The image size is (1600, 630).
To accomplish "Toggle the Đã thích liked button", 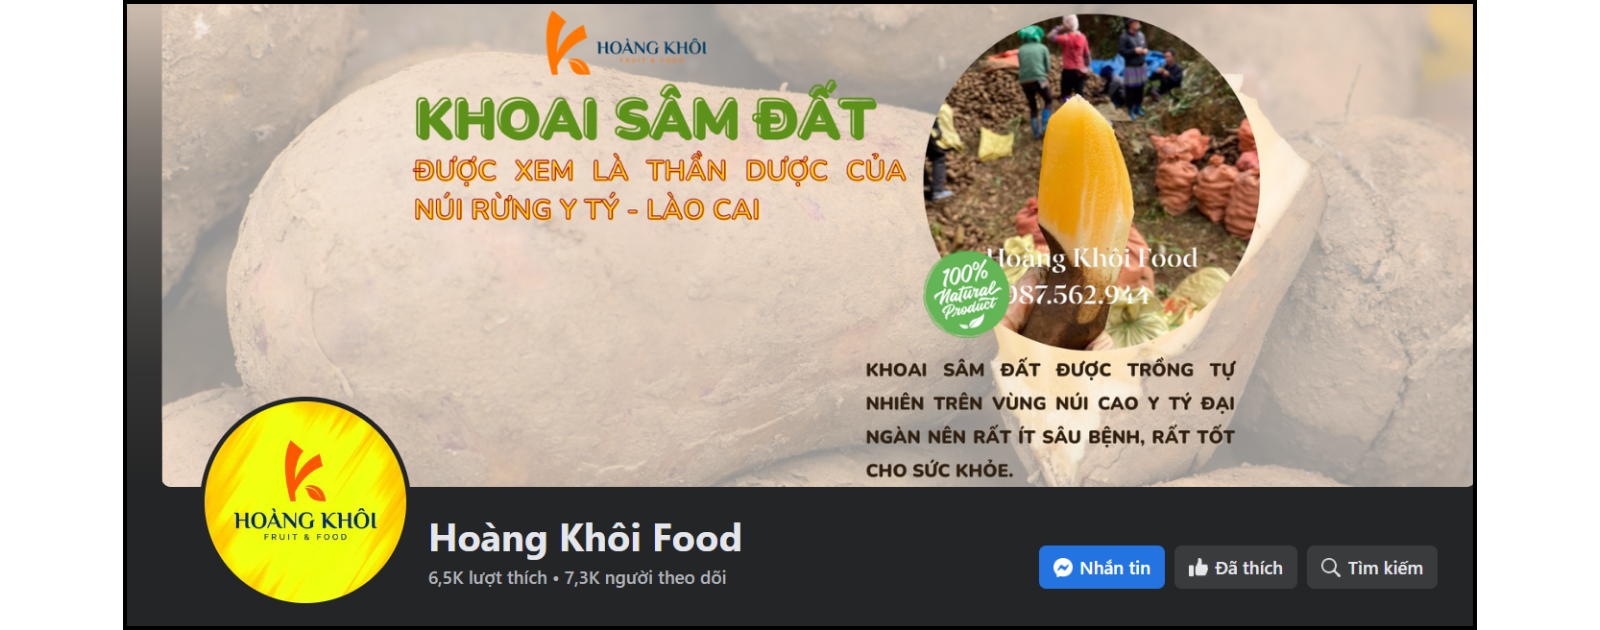I will [x=1236, y=567].
